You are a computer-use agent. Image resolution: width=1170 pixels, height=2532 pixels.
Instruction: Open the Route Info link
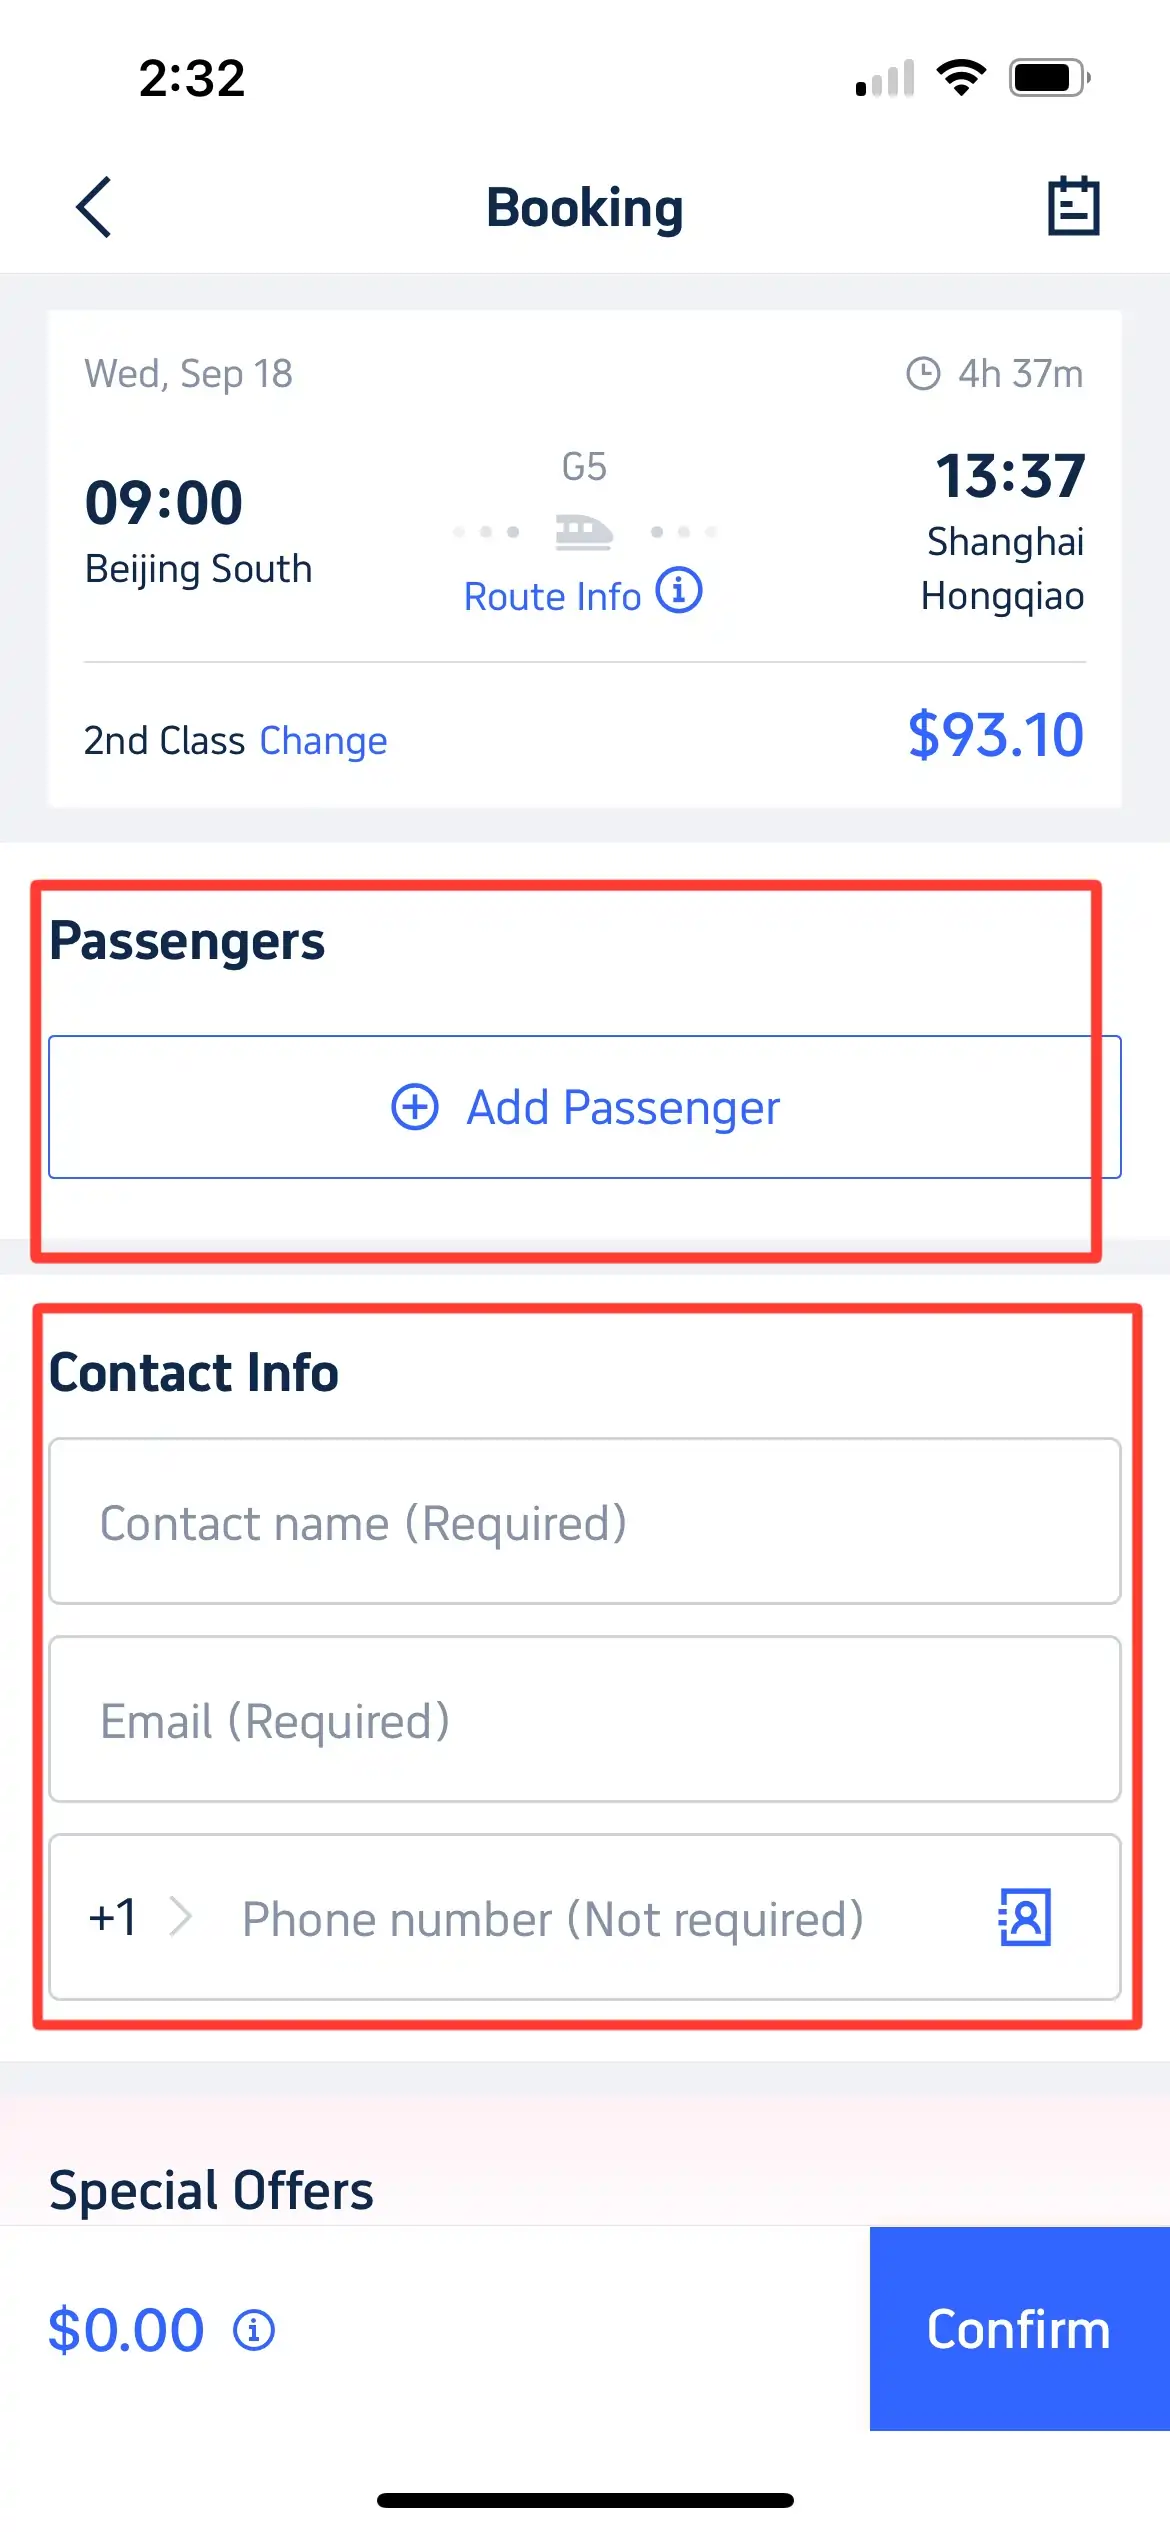coord(552,597)
